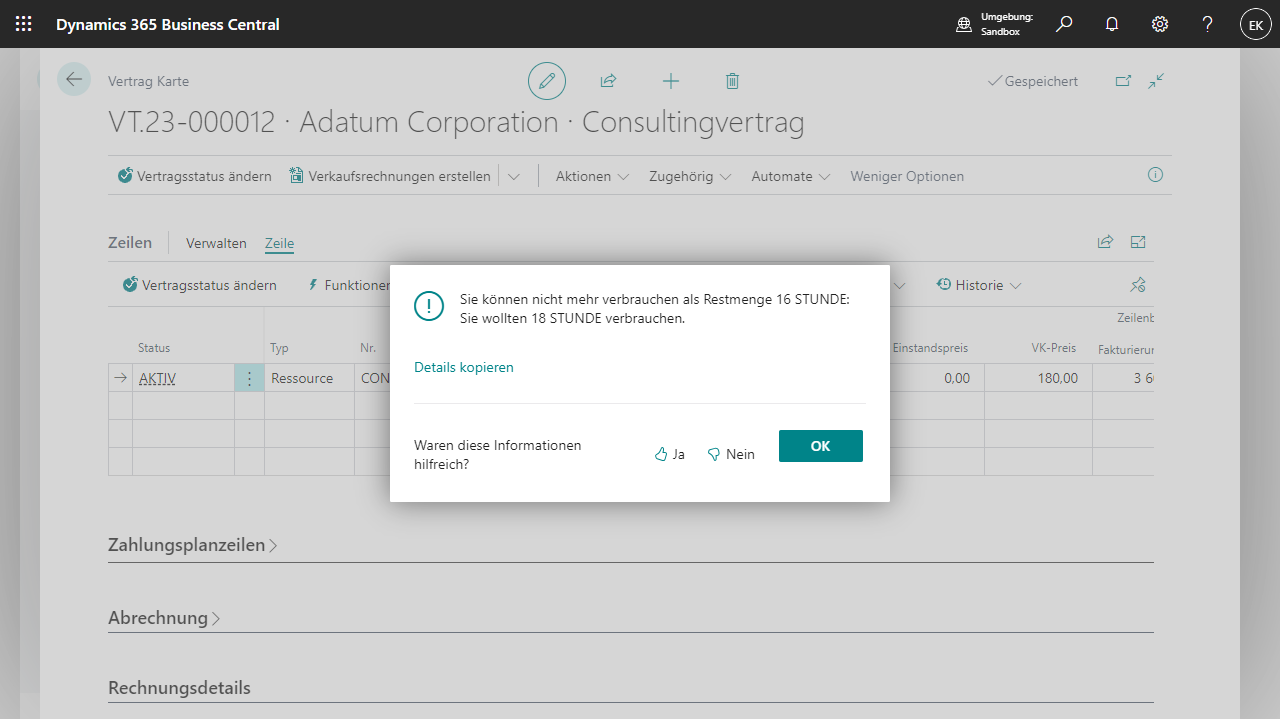Screen dimensions: 1280x720
Task: Open the help question mark
Action: pos(1208,24)
